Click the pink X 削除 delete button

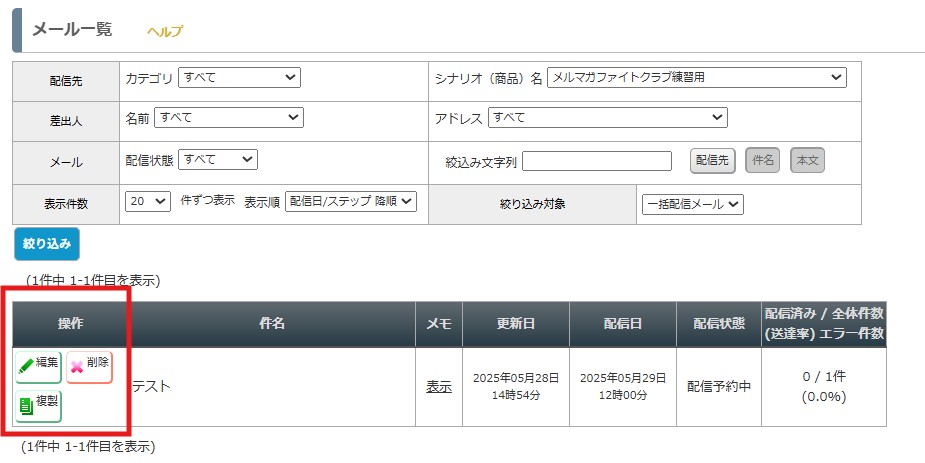[89, 367]
